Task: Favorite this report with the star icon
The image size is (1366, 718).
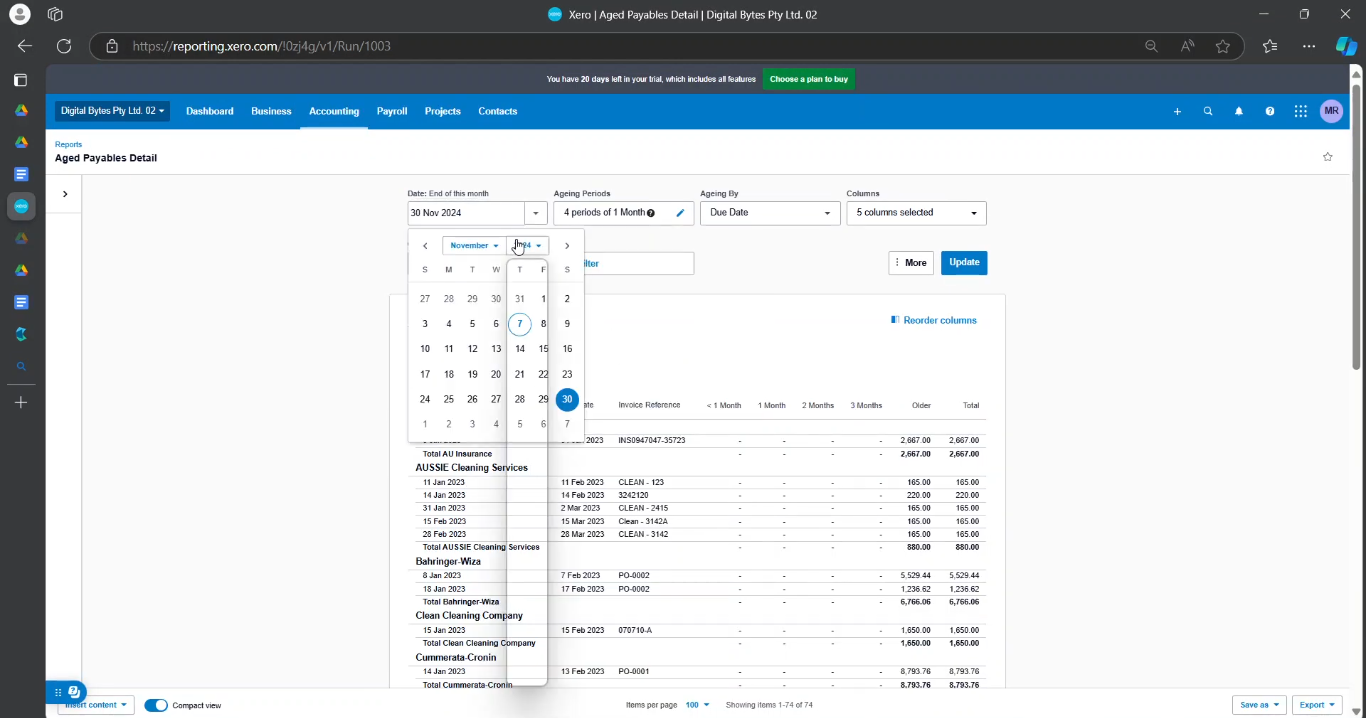Action: 1328,157
